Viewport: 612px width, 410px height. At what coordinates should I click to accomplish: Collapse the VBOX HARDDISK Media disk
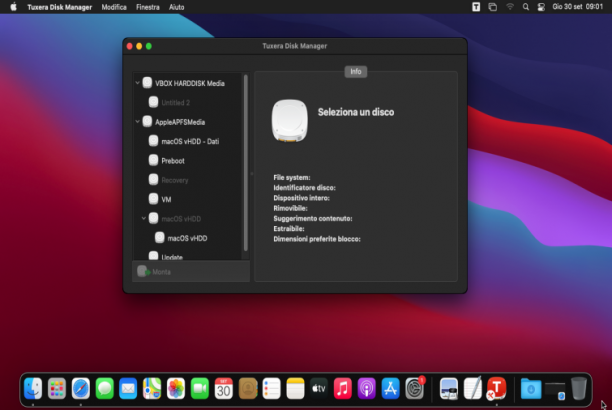coord(137,83)
